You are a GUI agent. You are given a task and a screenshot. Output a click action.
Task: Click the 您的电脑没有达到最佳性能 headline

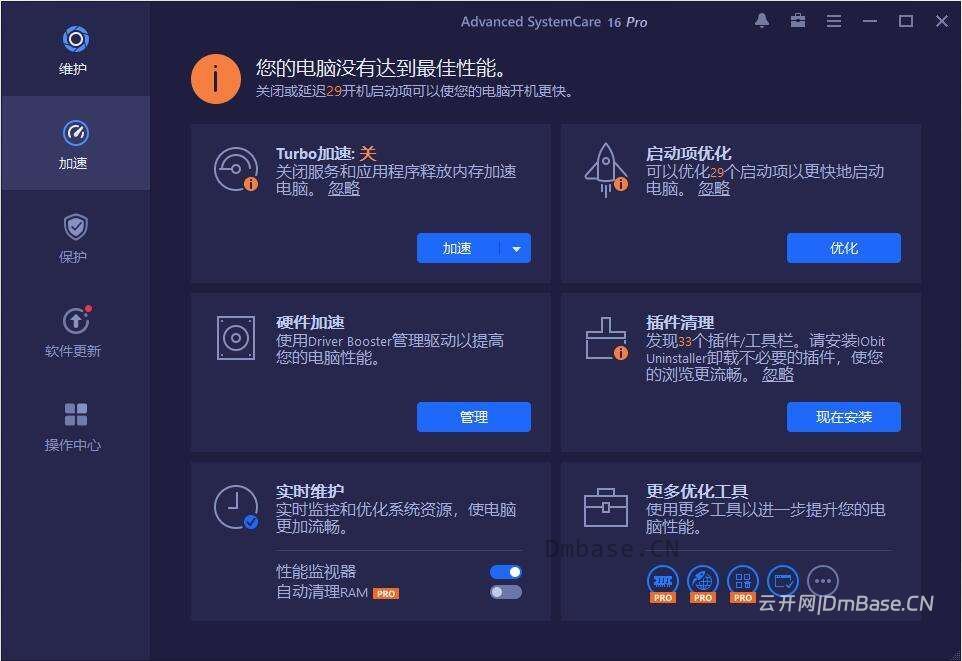click(x=381, y=68)
